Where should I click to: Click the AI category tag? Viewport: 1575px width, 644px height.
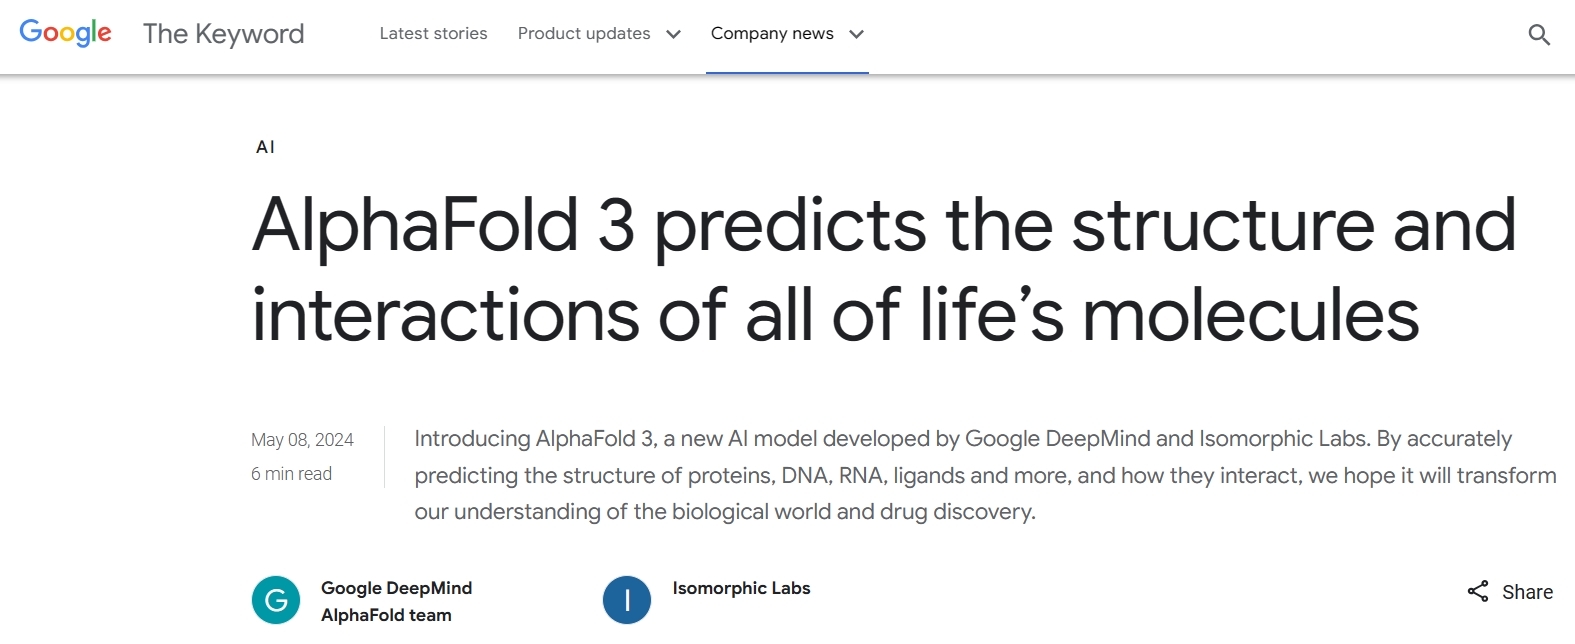[265, 147]
